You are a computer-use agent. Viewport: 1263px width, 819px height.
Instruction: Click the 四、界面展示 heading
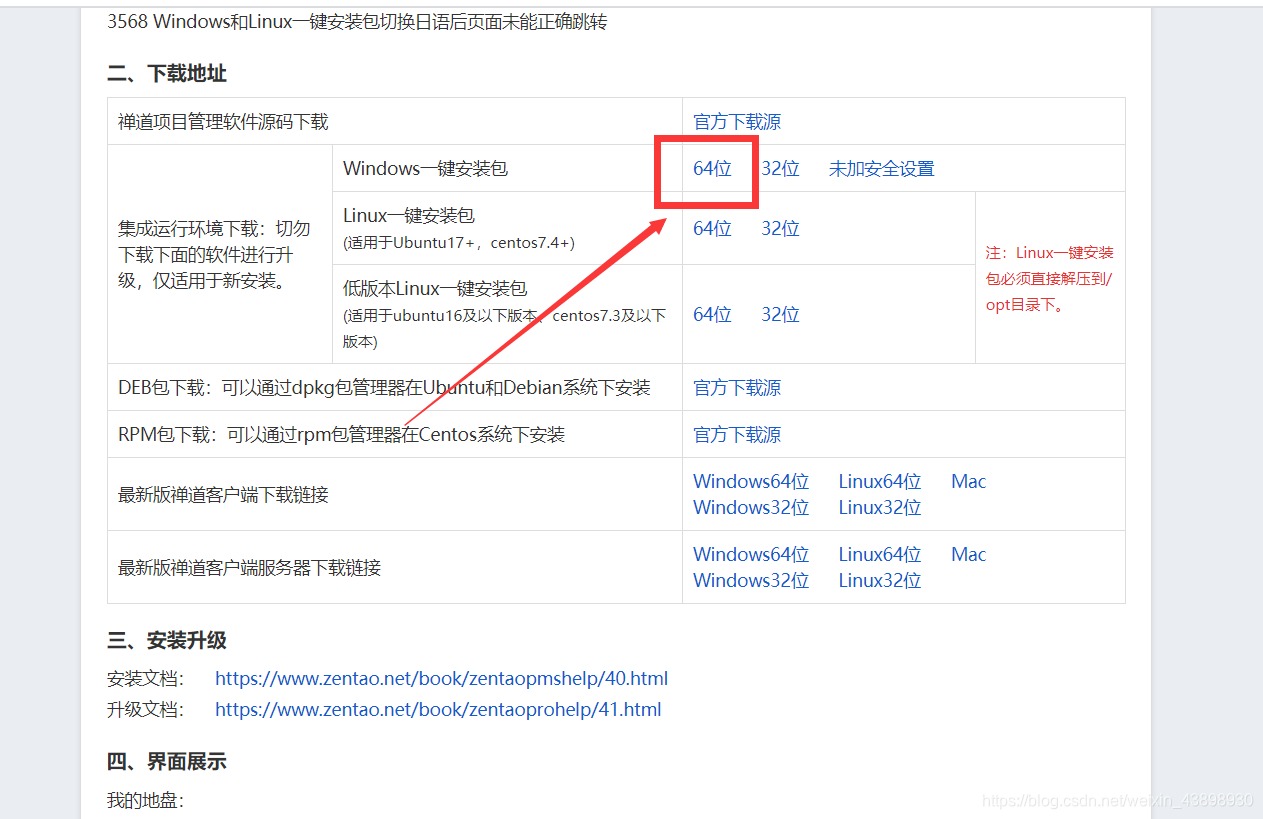(x=167, y=762)
